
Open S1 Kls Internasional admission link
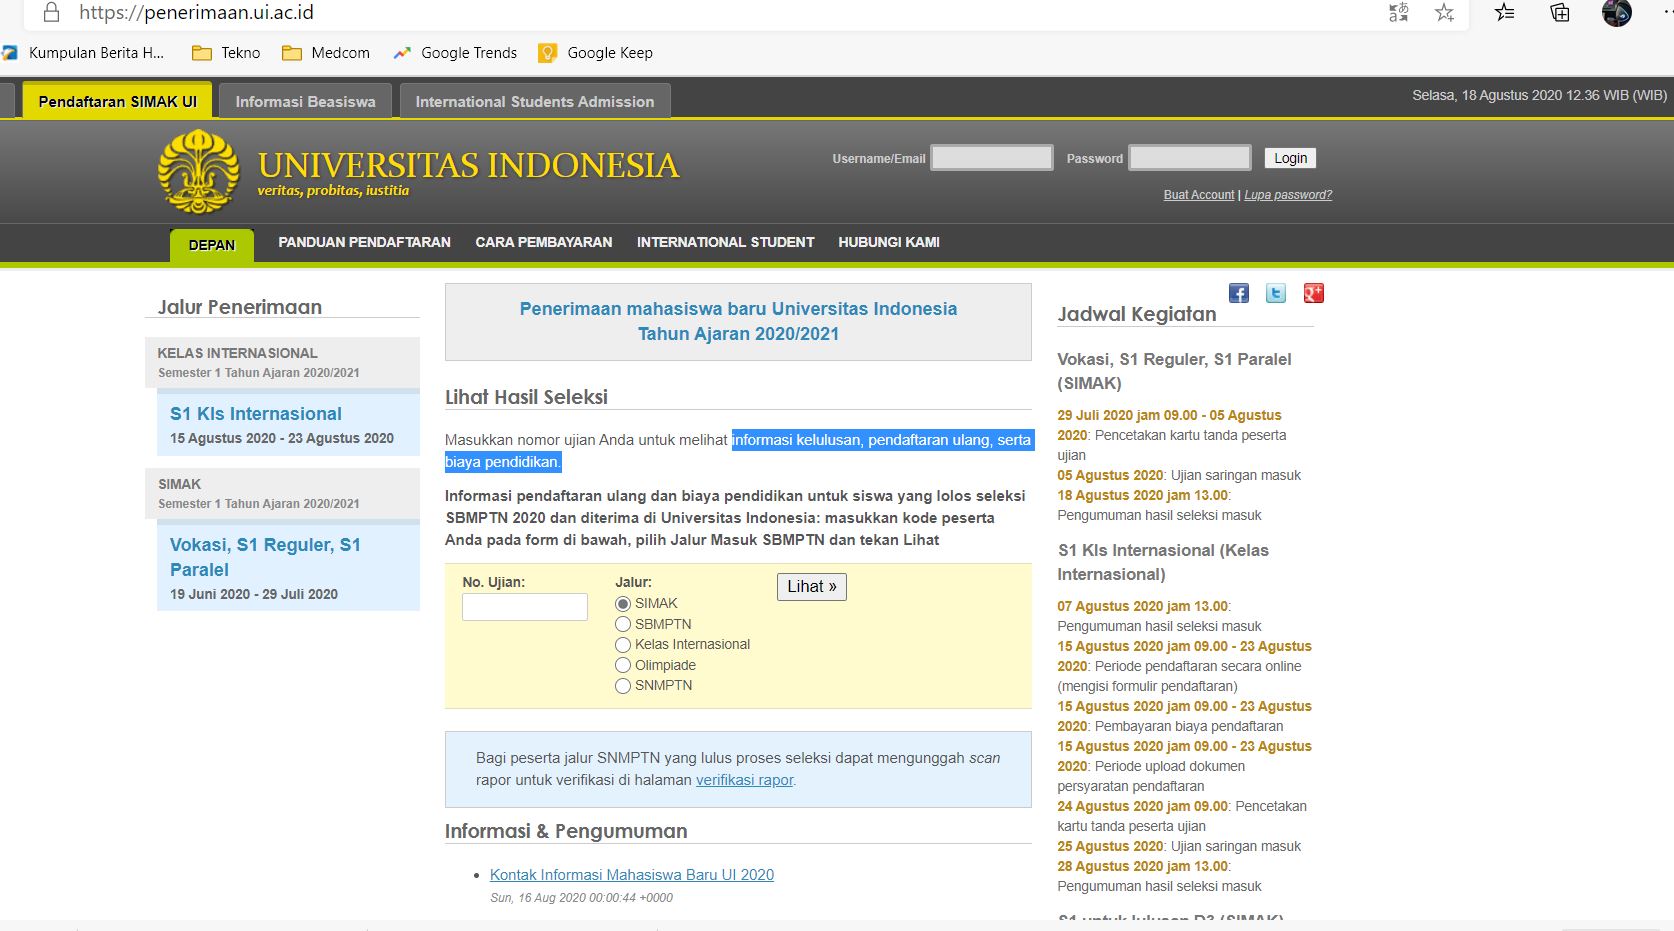(x=255, y=414)
